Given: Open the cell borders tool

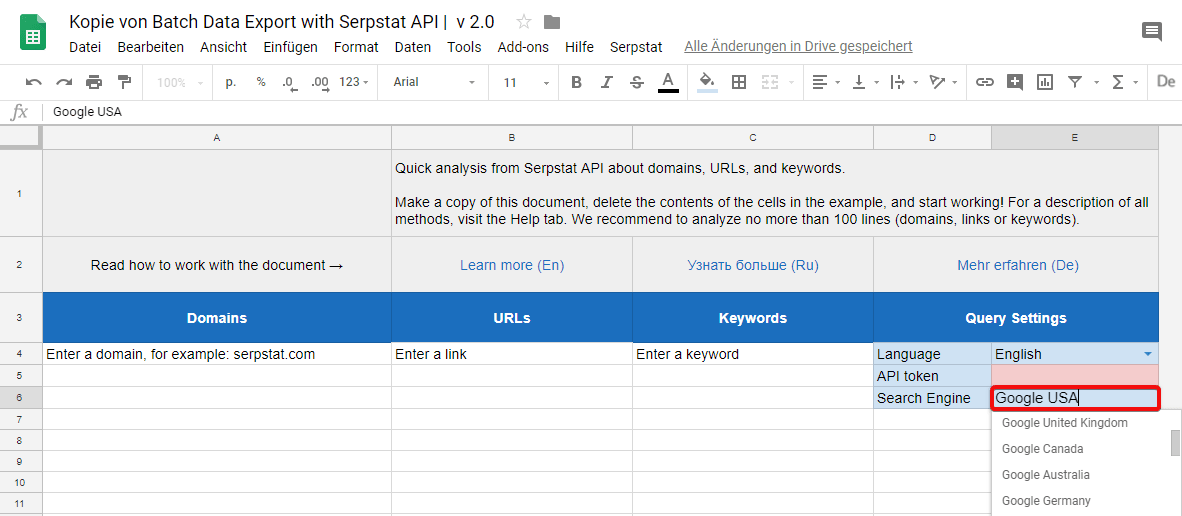Looking at the screenshot, I should [739, 83].
